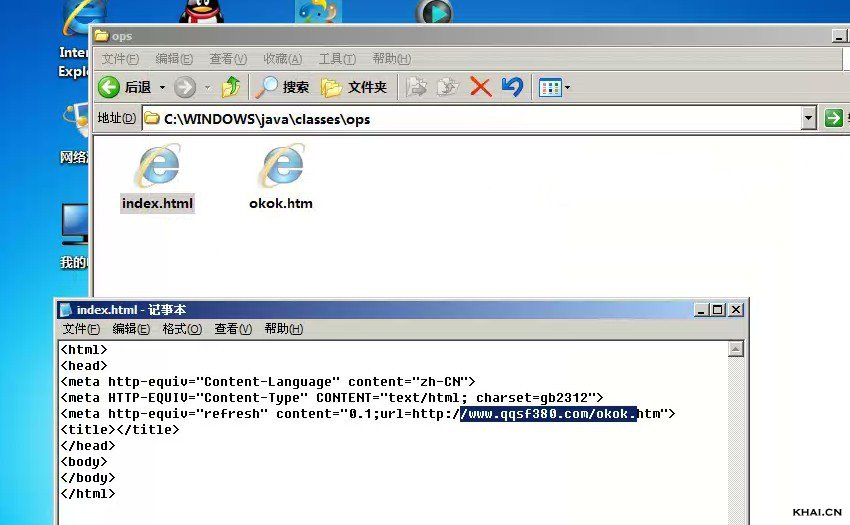850x525 pixels.
Task: Expand the address bar dropdown
Action: coord(809,119)
